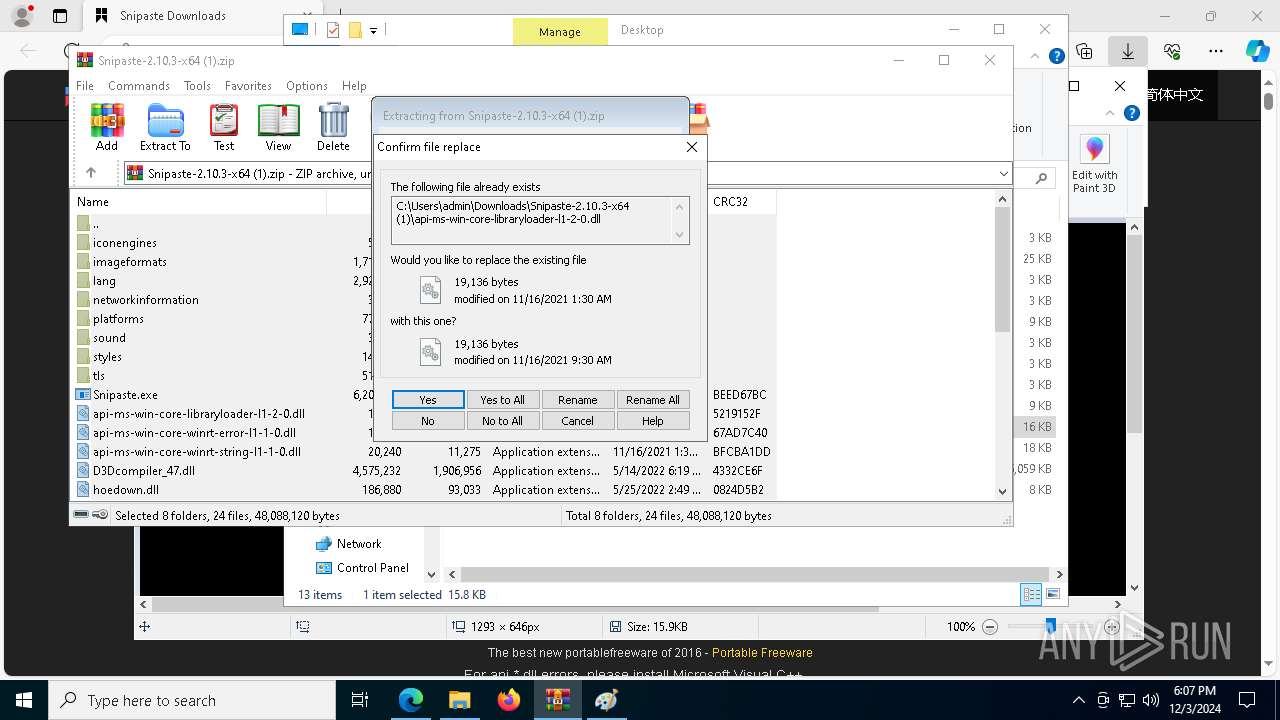Viewport: 1280px width, 720px height.
Task: Select Control Panel in navigation pane
Action: pos(372,568)
